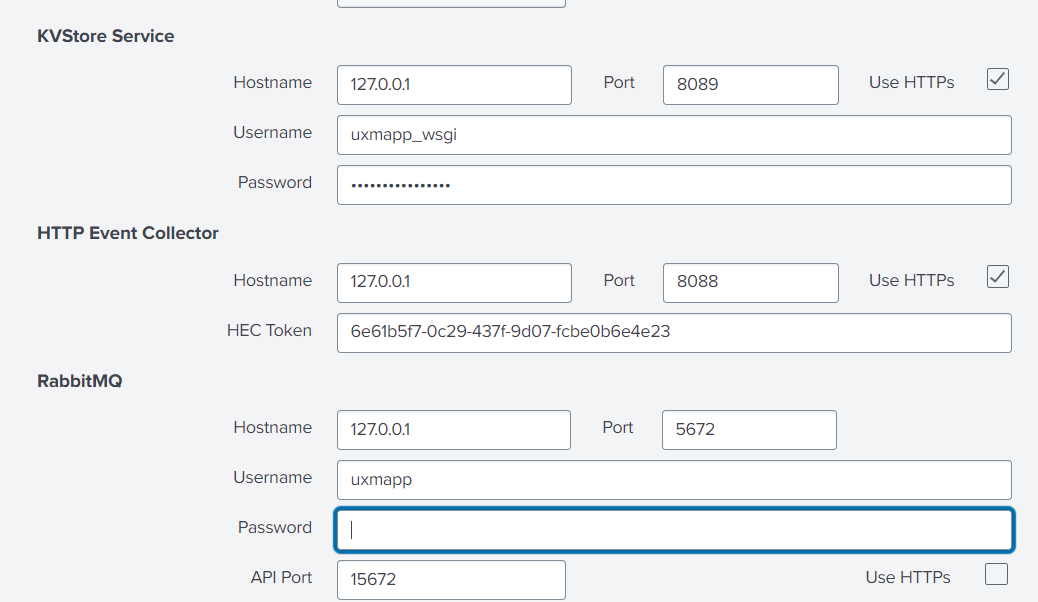1038x602 pixels.
Task: Click the empty RabbitMQ Password field
Action: coord(673,530)
